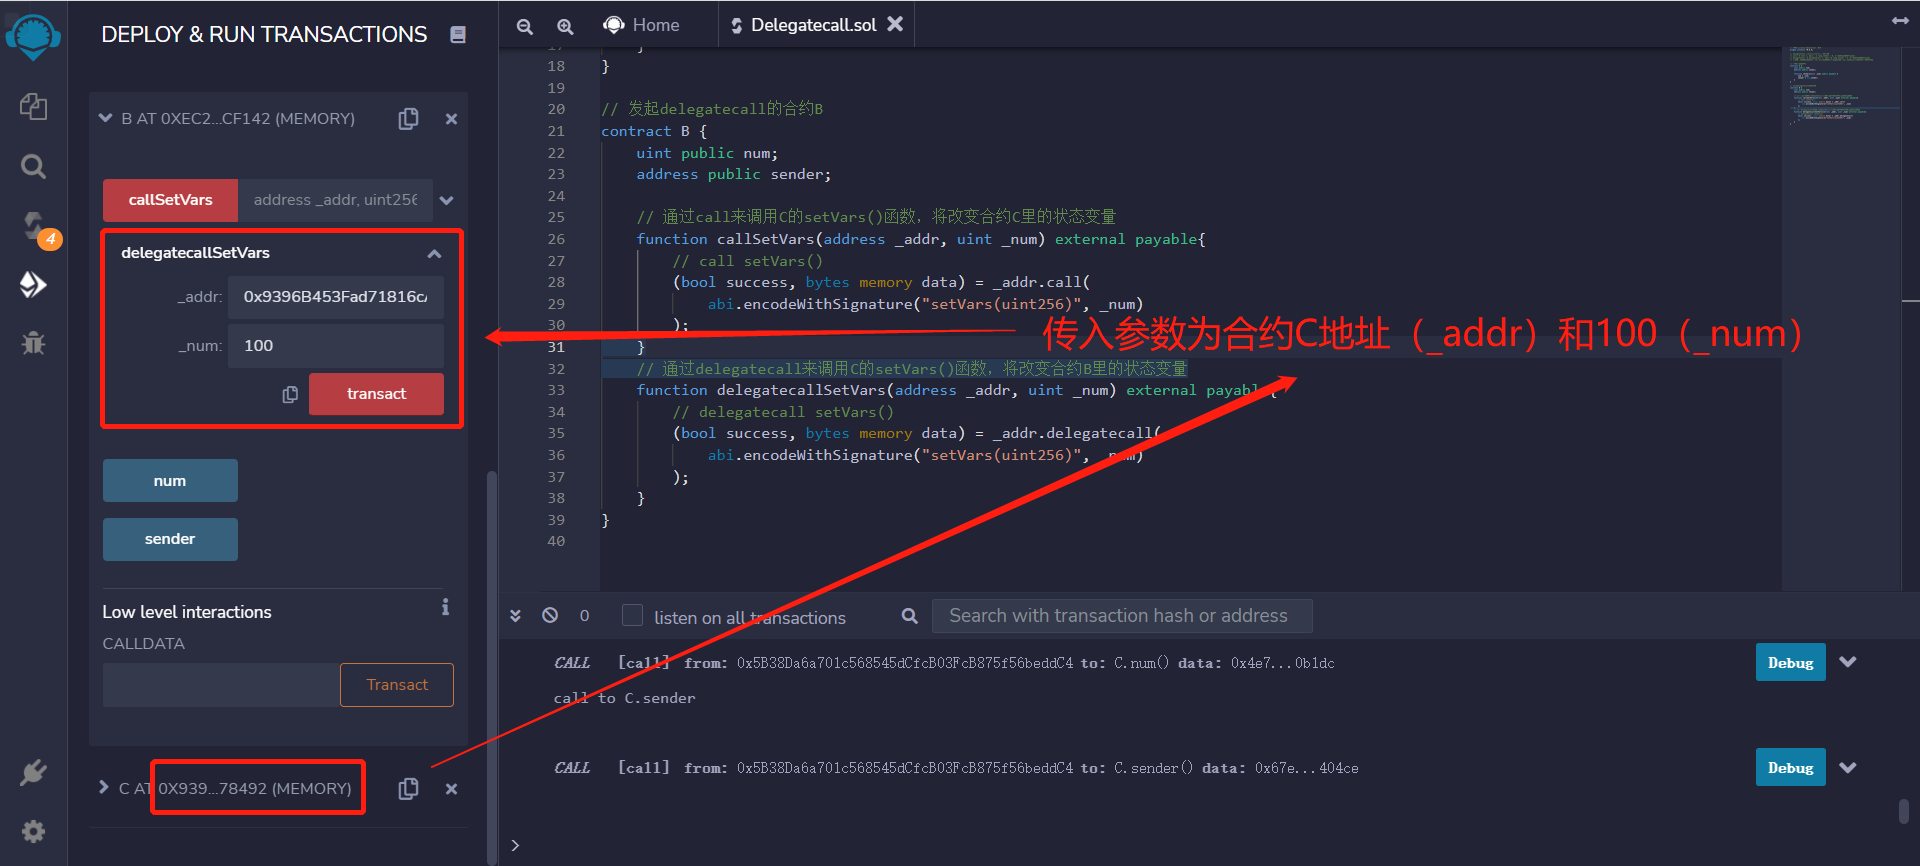Switch to the Home tab
Image resolution: width=1920 pixels, height=866 pixels.
tap(642, 25)
